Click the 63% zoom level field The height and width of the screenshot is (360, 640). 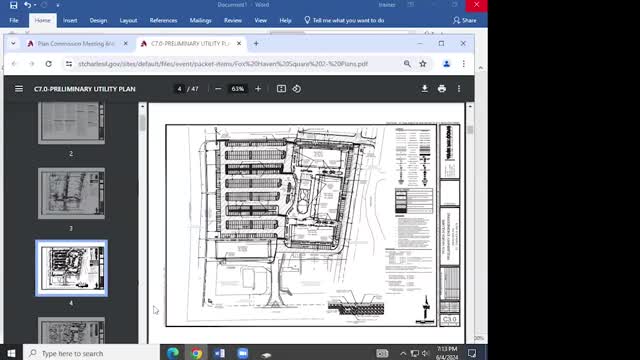point(238,89)
